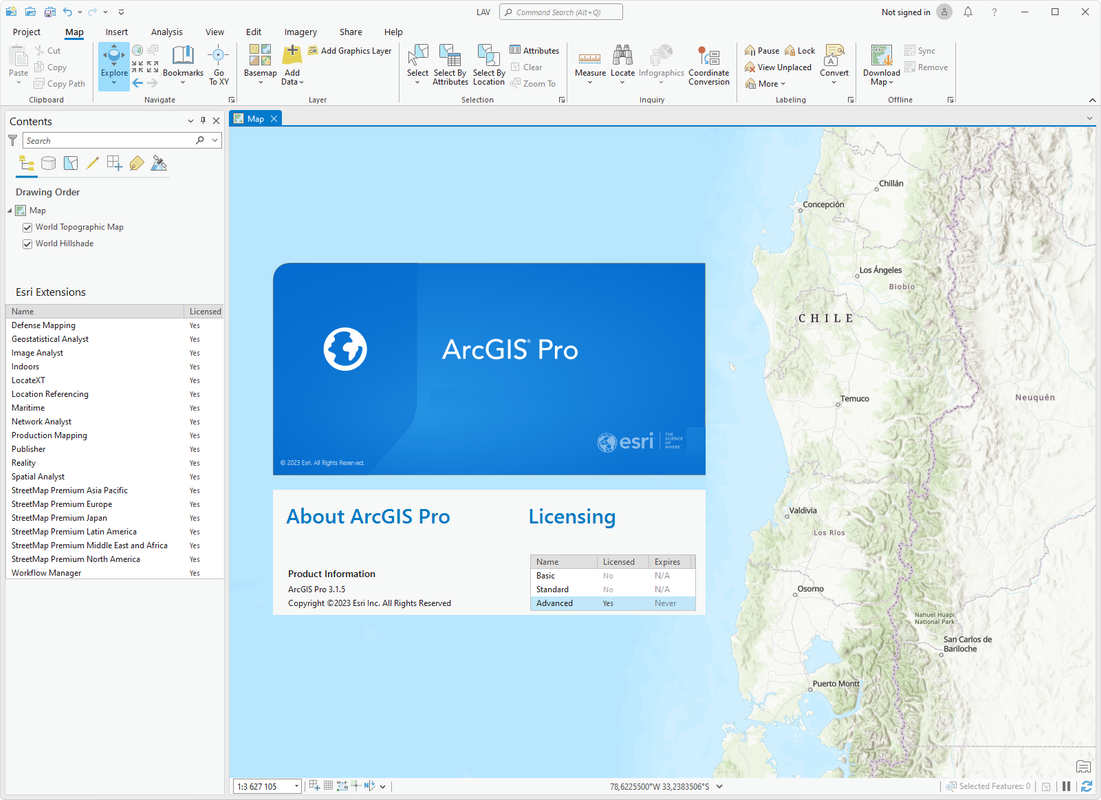1101x800 pixels.
Task: Choose List By Snapping view
Action: click(114, 164)
